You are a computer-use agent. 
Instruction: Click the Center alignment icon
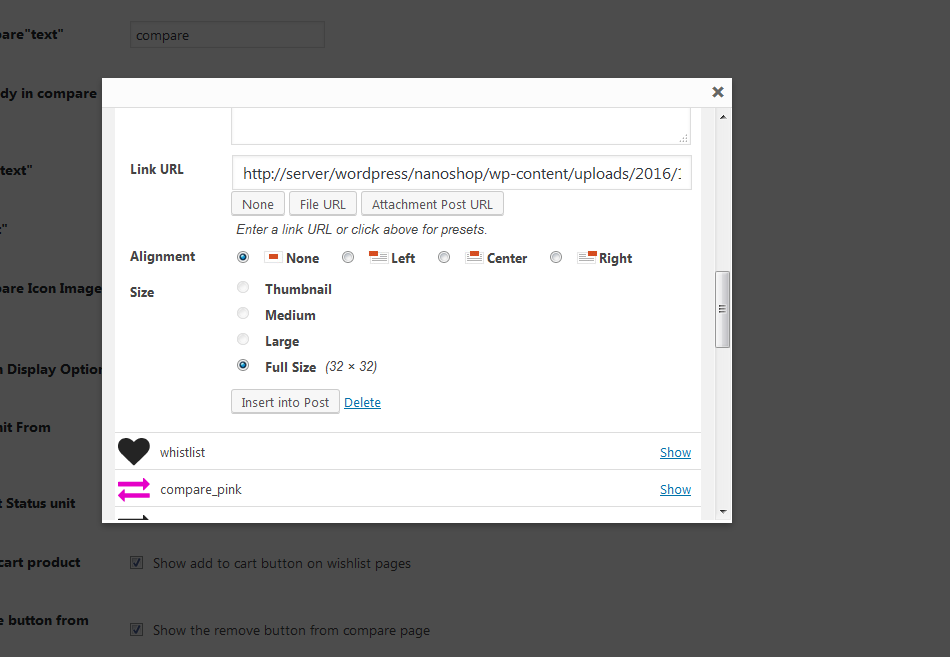474,257
